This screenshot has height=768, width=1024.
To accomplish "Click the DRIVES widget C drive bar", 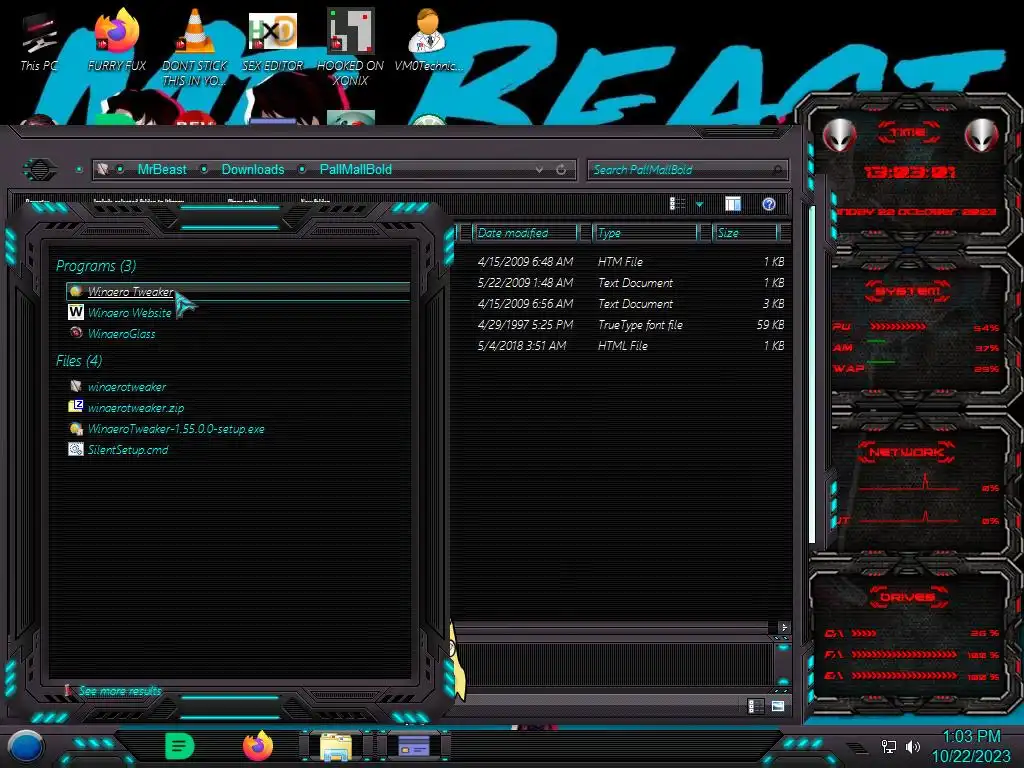I will (864, 633).
